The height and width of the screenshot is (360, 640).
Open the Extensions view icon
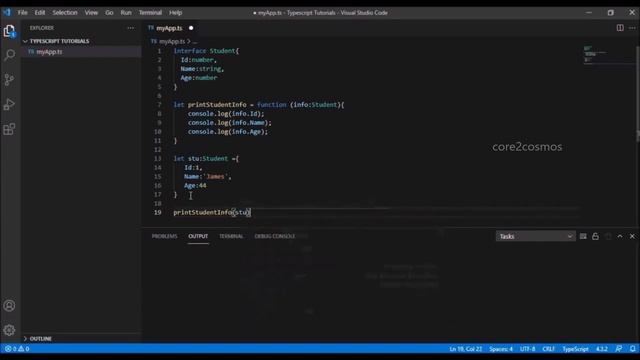point(9,129)
